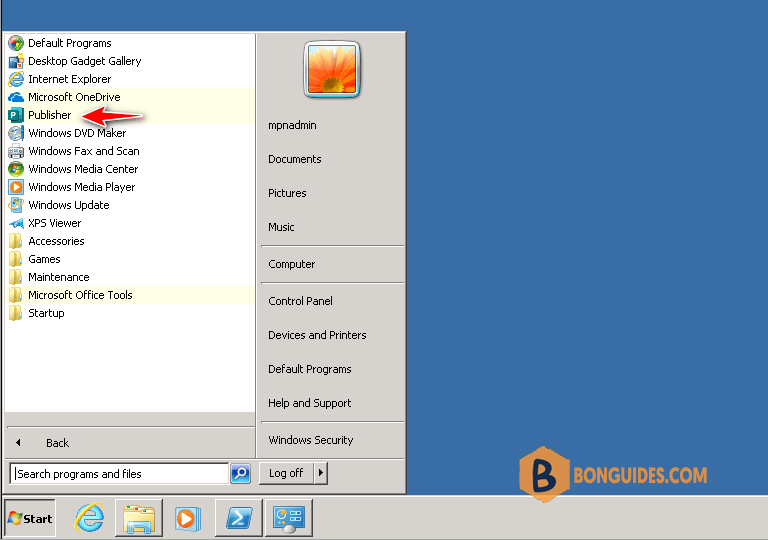
Task: Open Pictures from the right pane
Action: (332, 193)
